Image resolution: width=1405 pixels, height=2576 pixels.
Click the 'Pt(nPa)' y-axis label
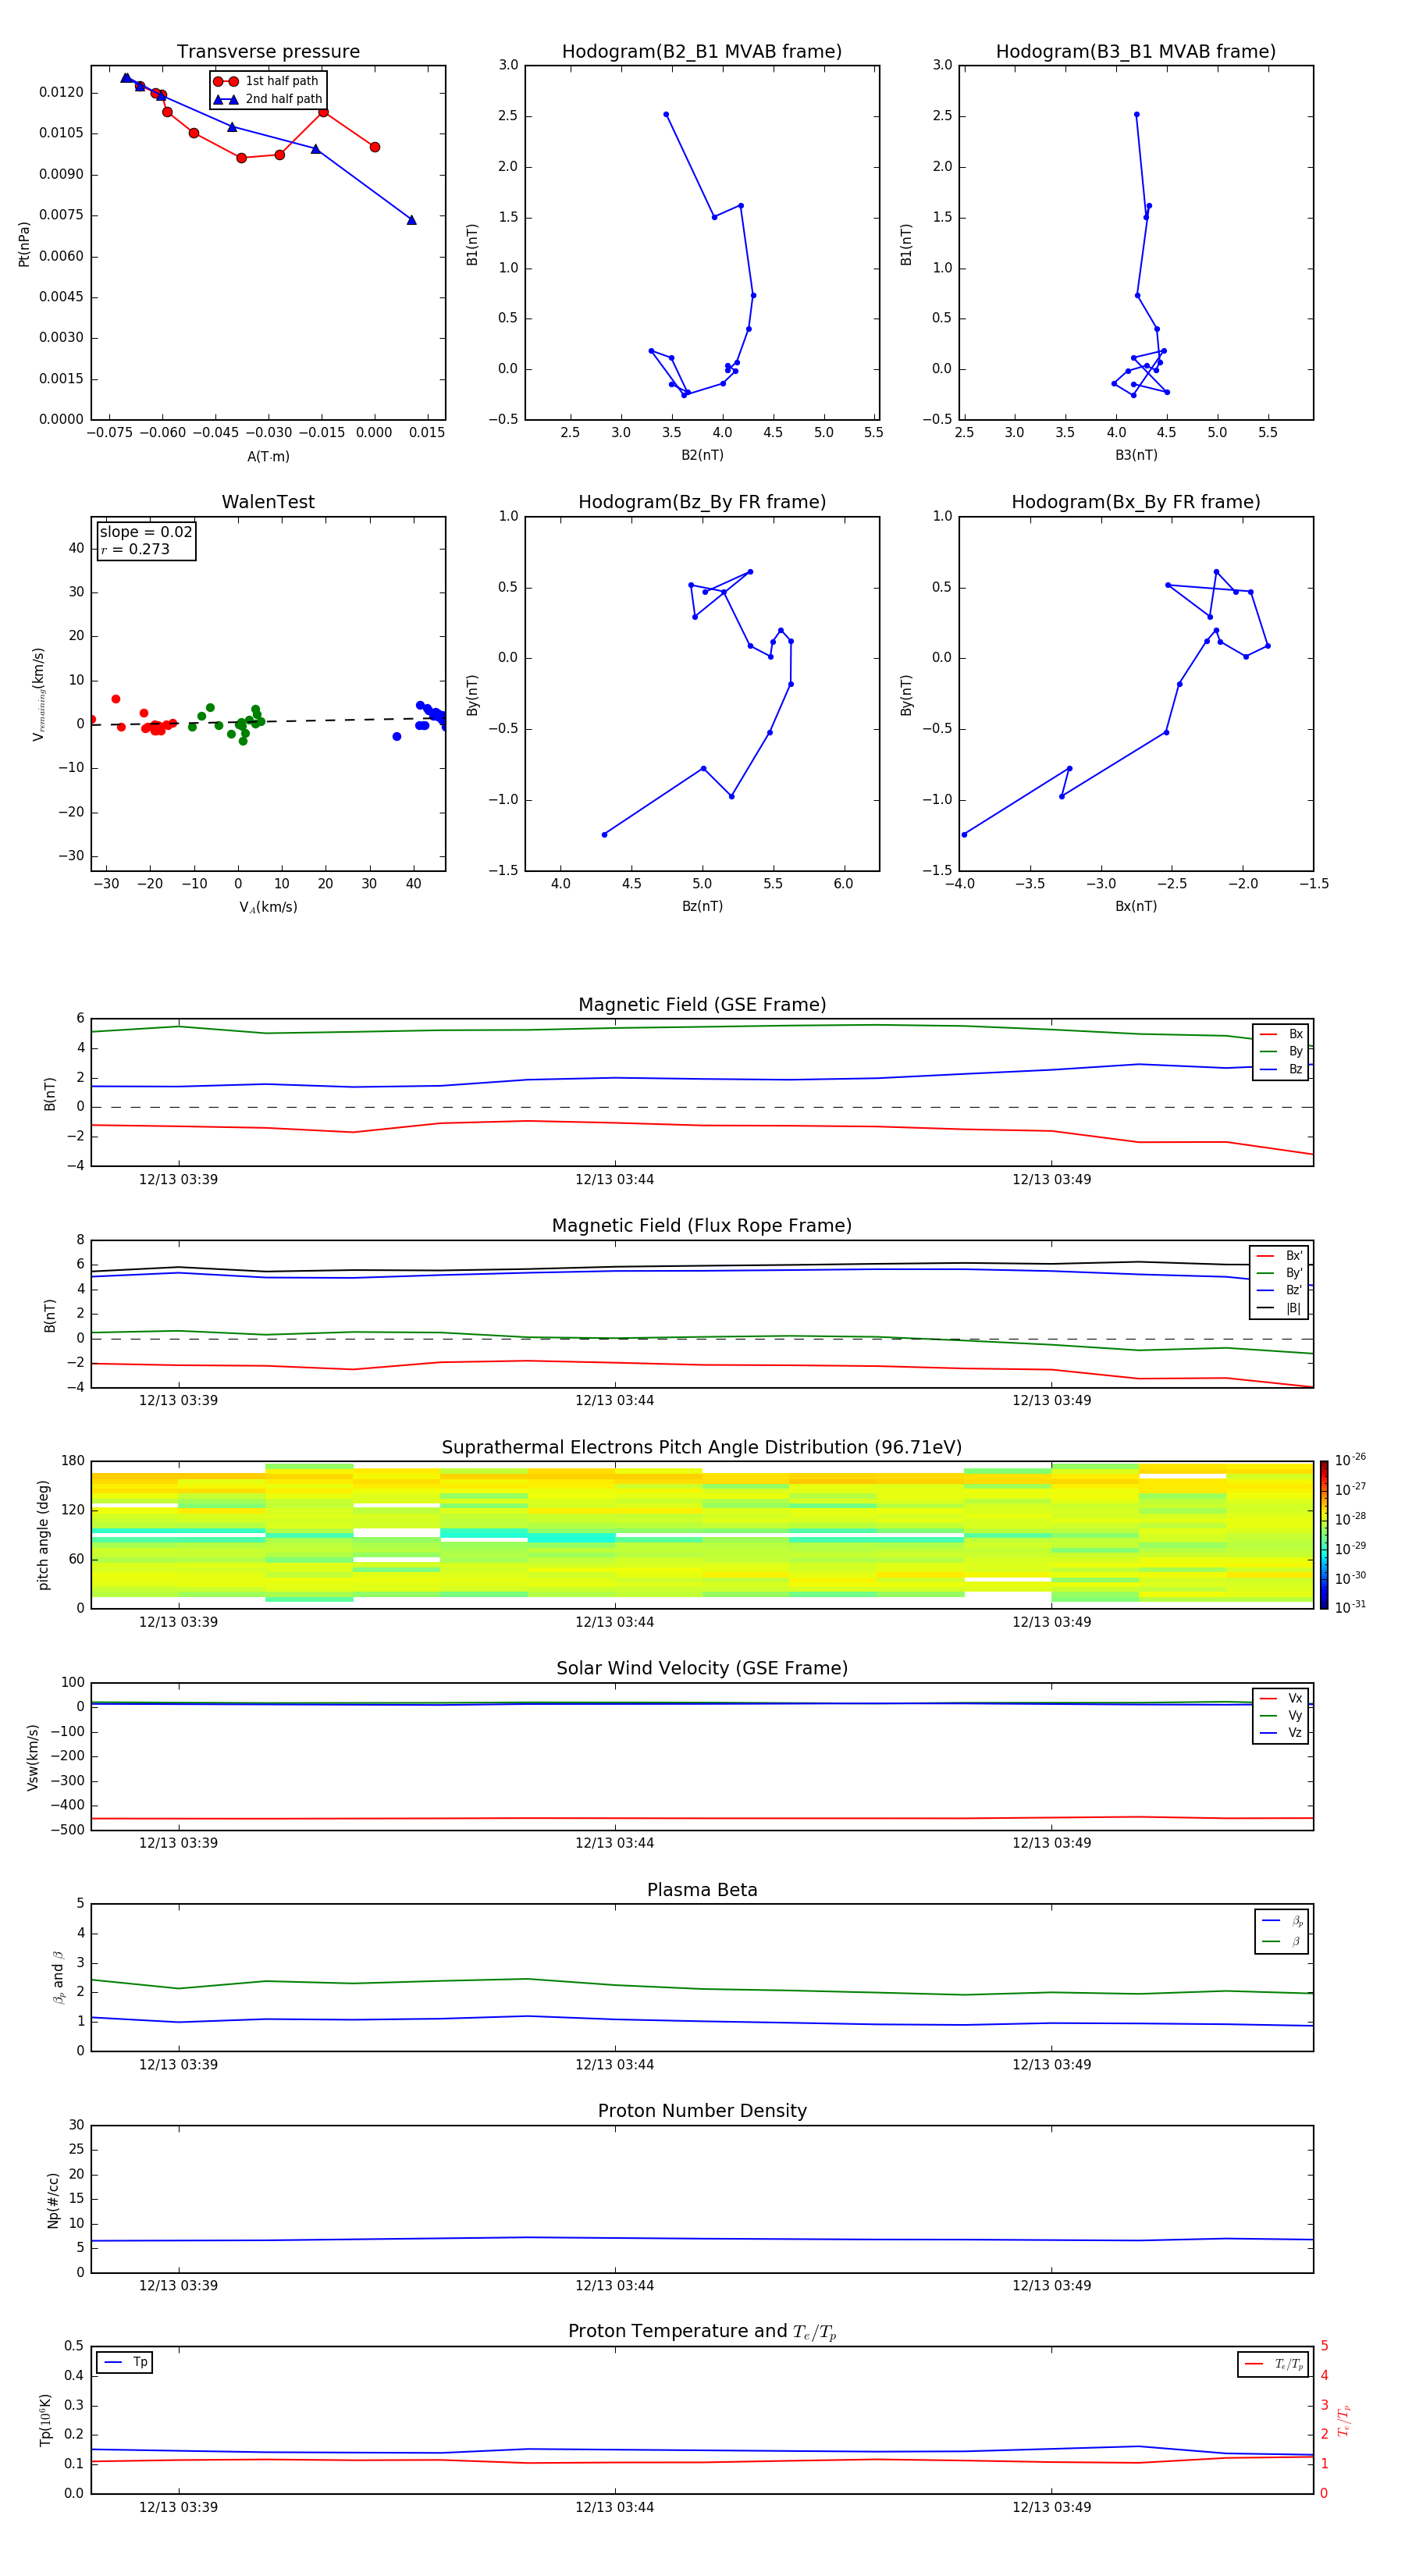tap(24, 243)
